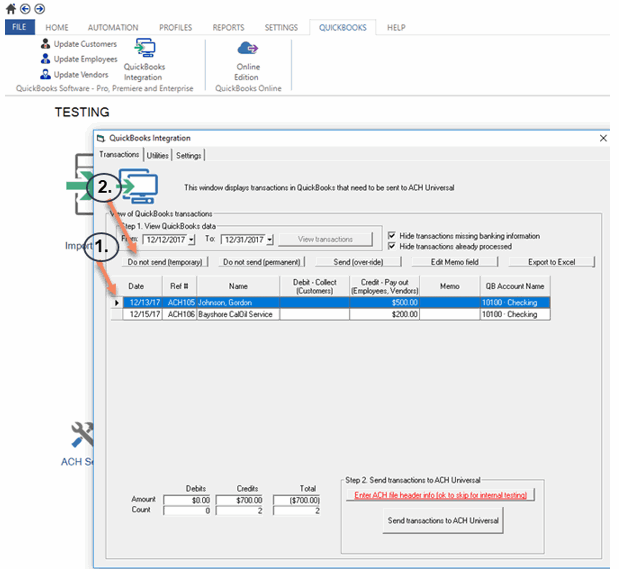
Task: Click Update Vendors in ribbon
Action: 78,74
